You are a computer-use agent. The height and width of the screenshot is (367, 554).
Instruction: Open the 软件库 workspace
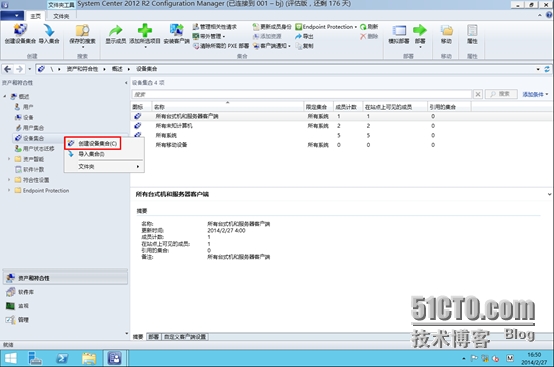[x=65, y=292]
